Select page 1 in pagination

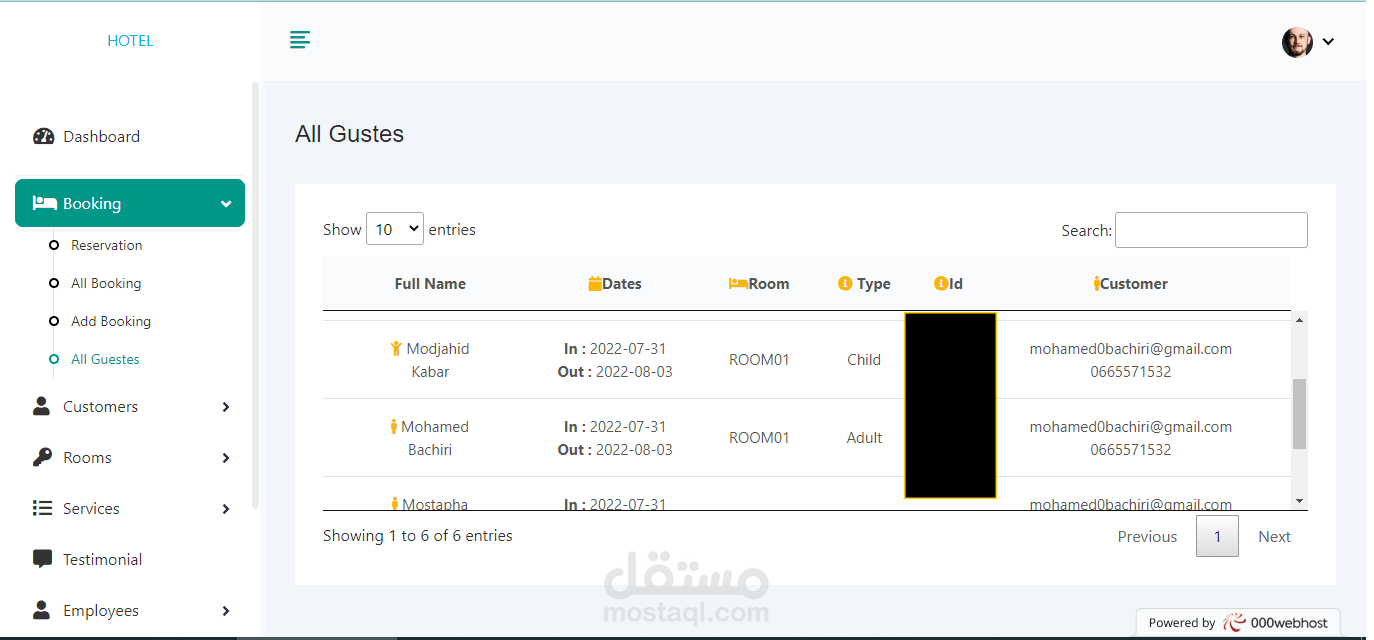1217,537
